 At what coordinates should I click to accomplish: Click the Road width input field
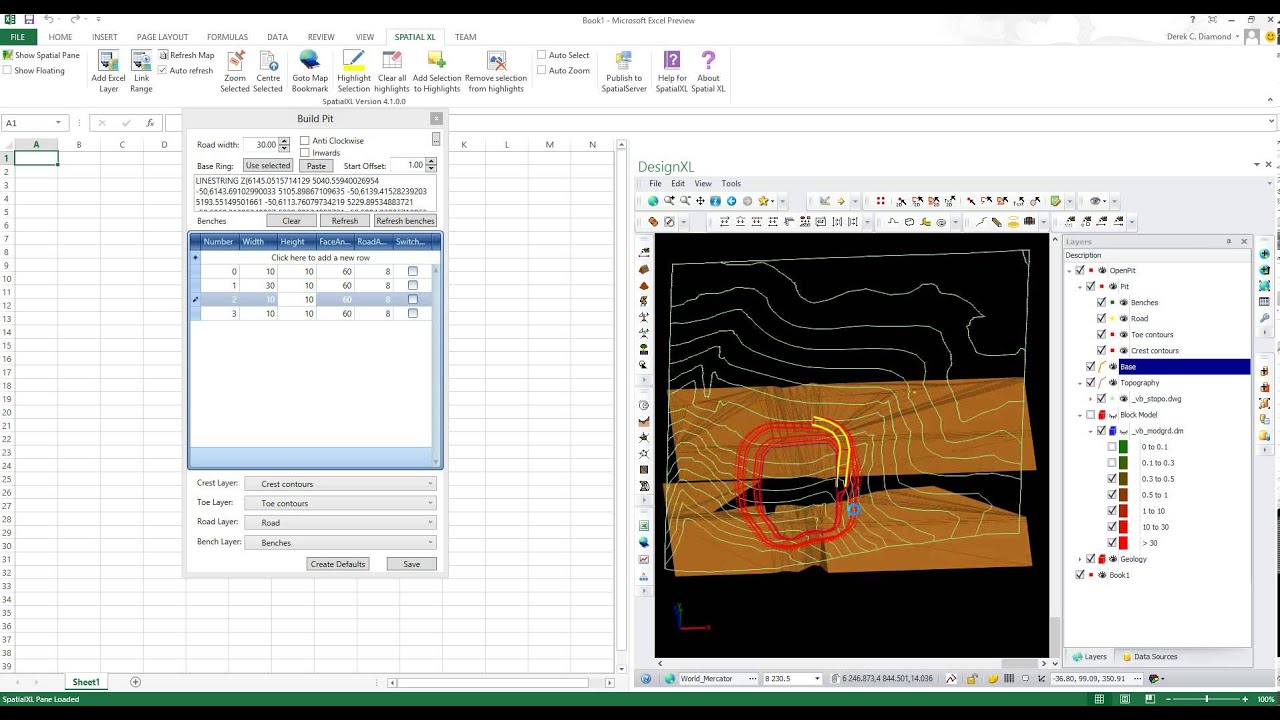(261, 145)
